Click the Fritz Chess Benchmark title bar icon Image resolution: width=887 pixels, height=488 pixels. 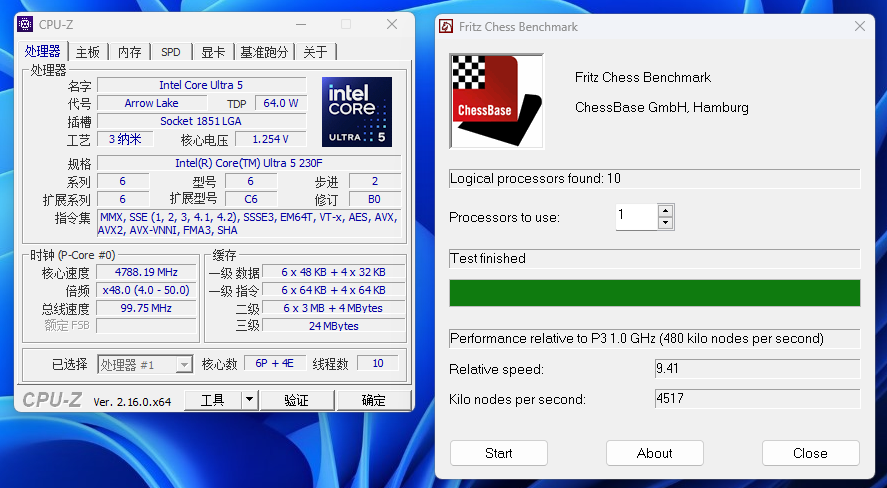tap(446, 27)
